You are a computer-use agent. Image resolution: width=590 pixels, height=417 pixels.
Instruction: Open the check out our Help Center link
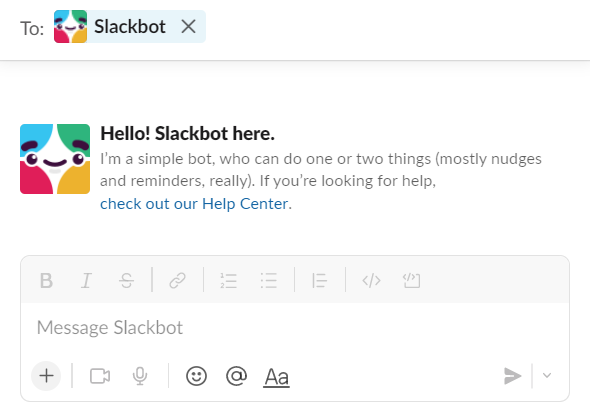pos(194,204)
